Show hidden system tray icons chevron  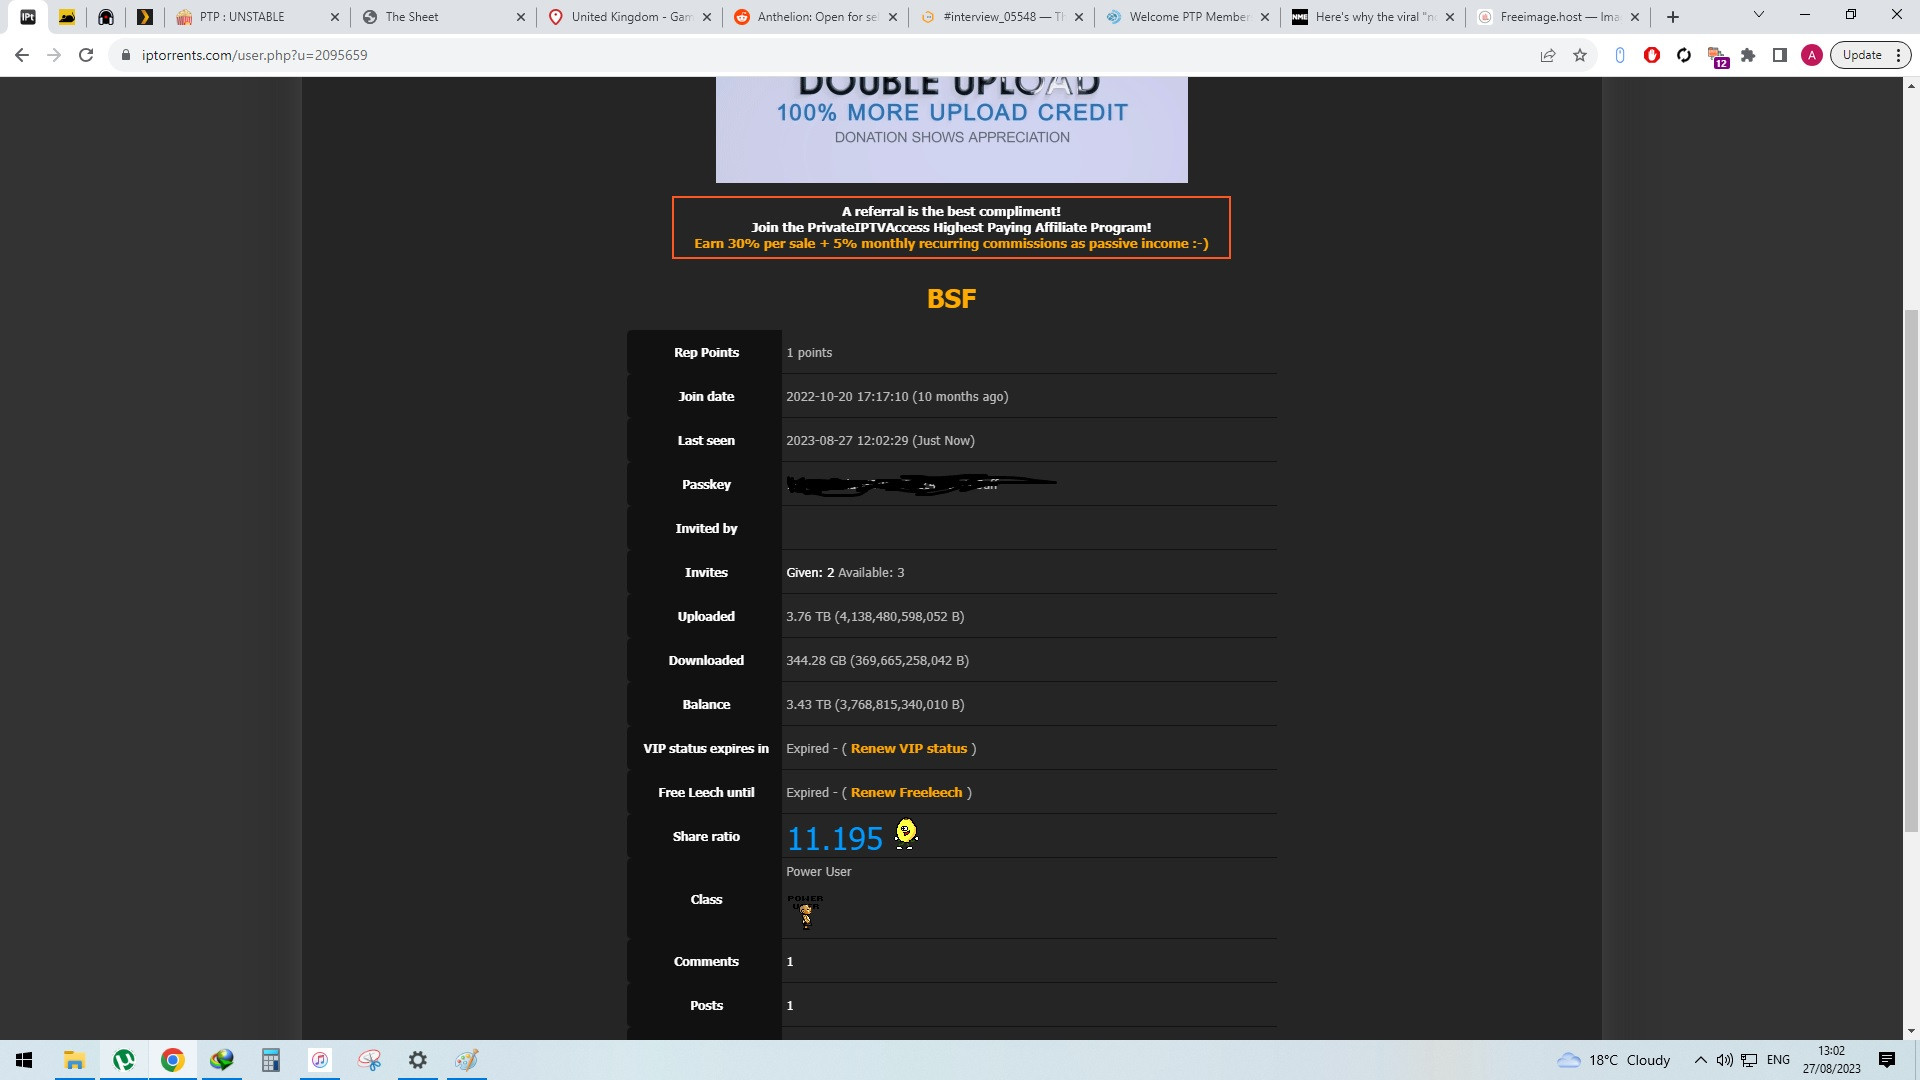point(1700,1060)
